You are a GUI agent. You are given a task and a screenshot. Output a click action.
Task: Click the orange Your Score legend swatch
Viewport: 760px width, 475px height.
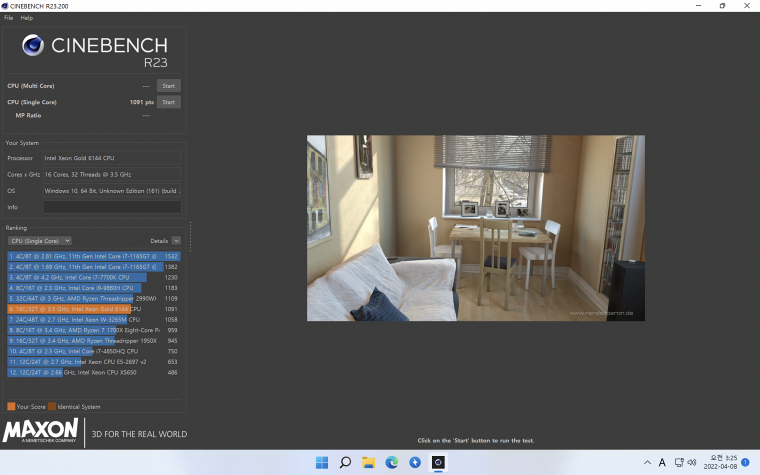click(x=11, y=407)
